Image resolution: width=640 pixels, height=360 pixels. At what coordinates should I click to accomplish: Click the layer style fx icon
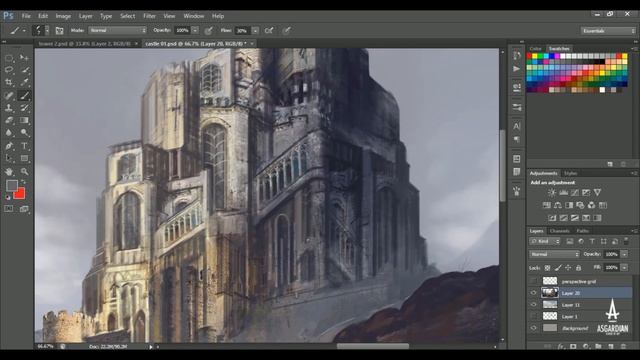[x=561, y=347]
